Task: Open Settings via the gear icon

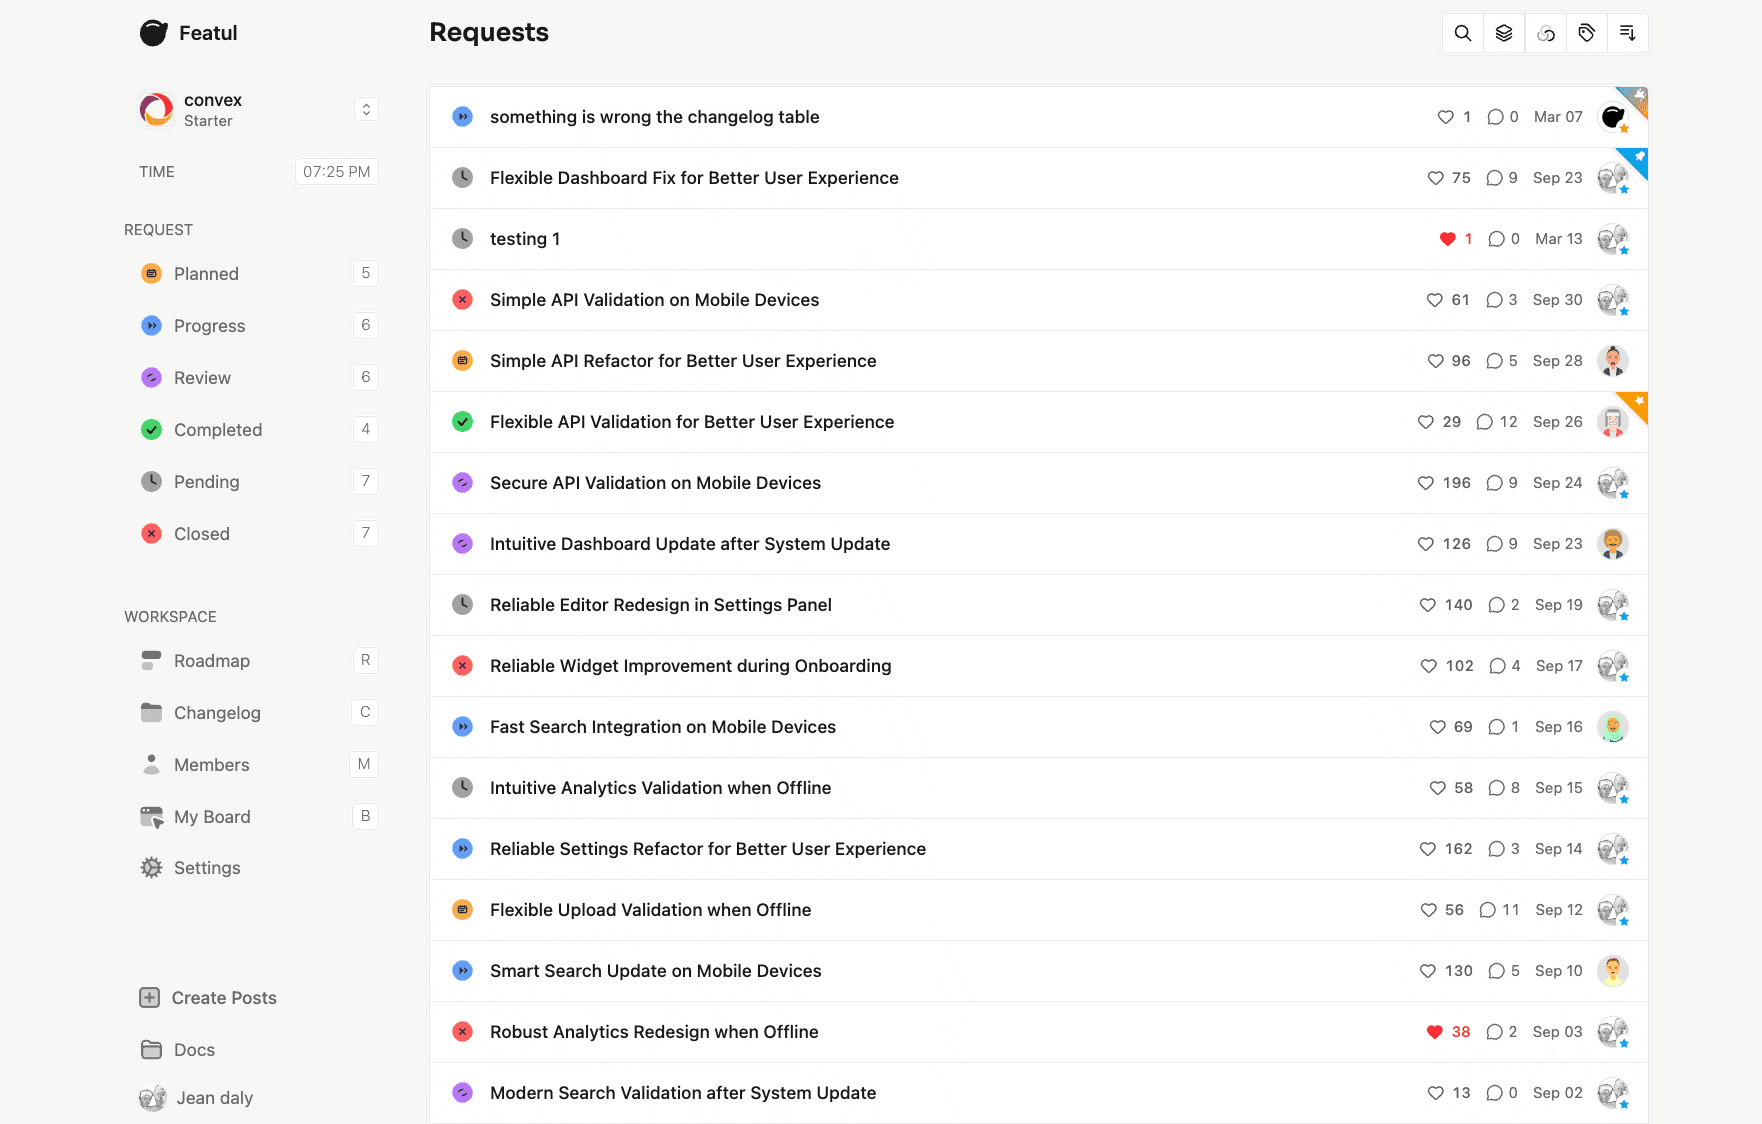Action: tap(151, 867)
